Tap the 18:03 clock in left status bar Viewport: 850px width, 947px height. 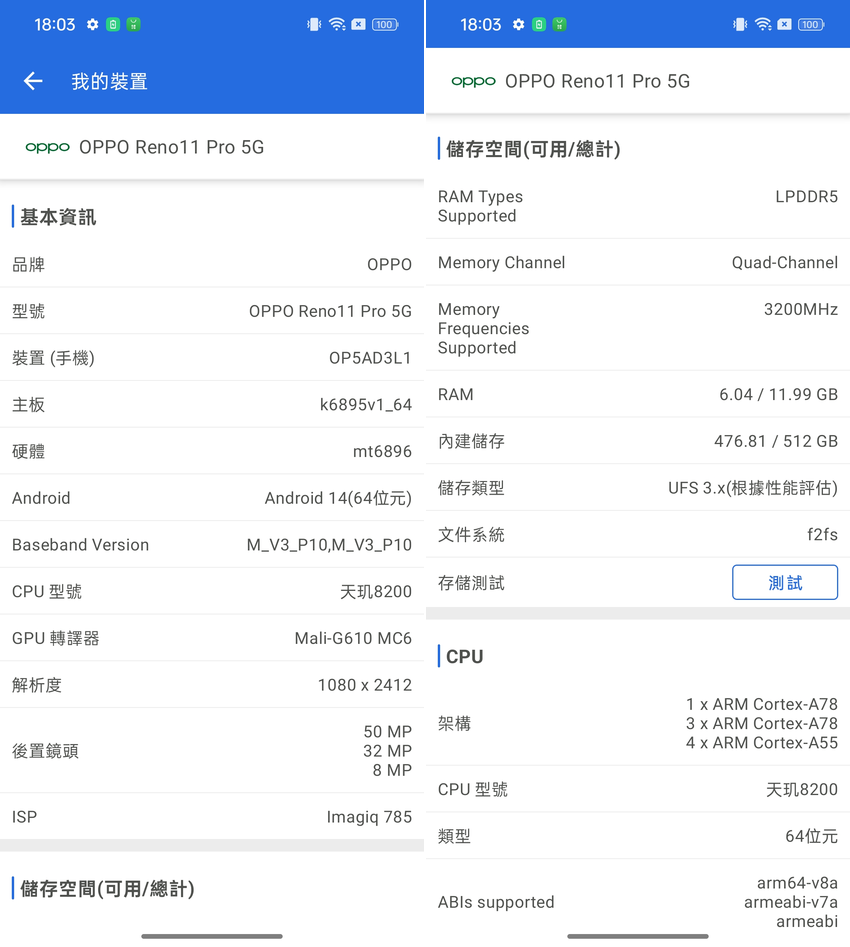tap(55, 25)
